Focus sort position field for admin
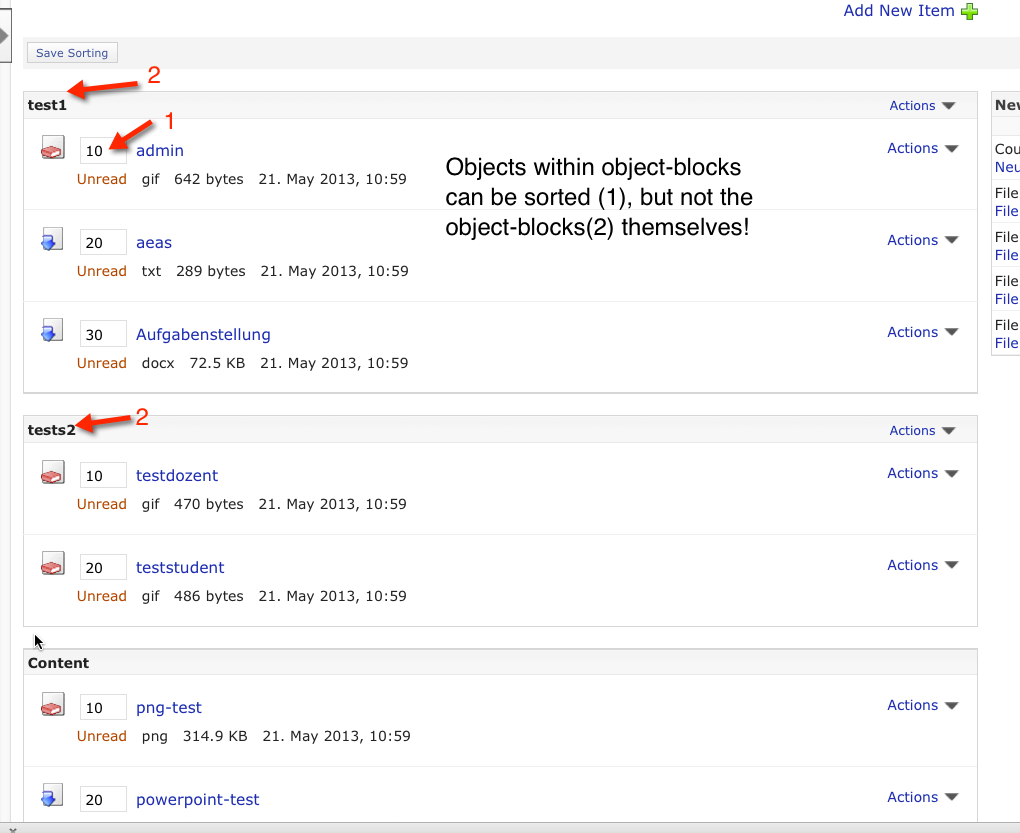The height and width of the screenshot is (833, 1020). [x=103, y=151]
